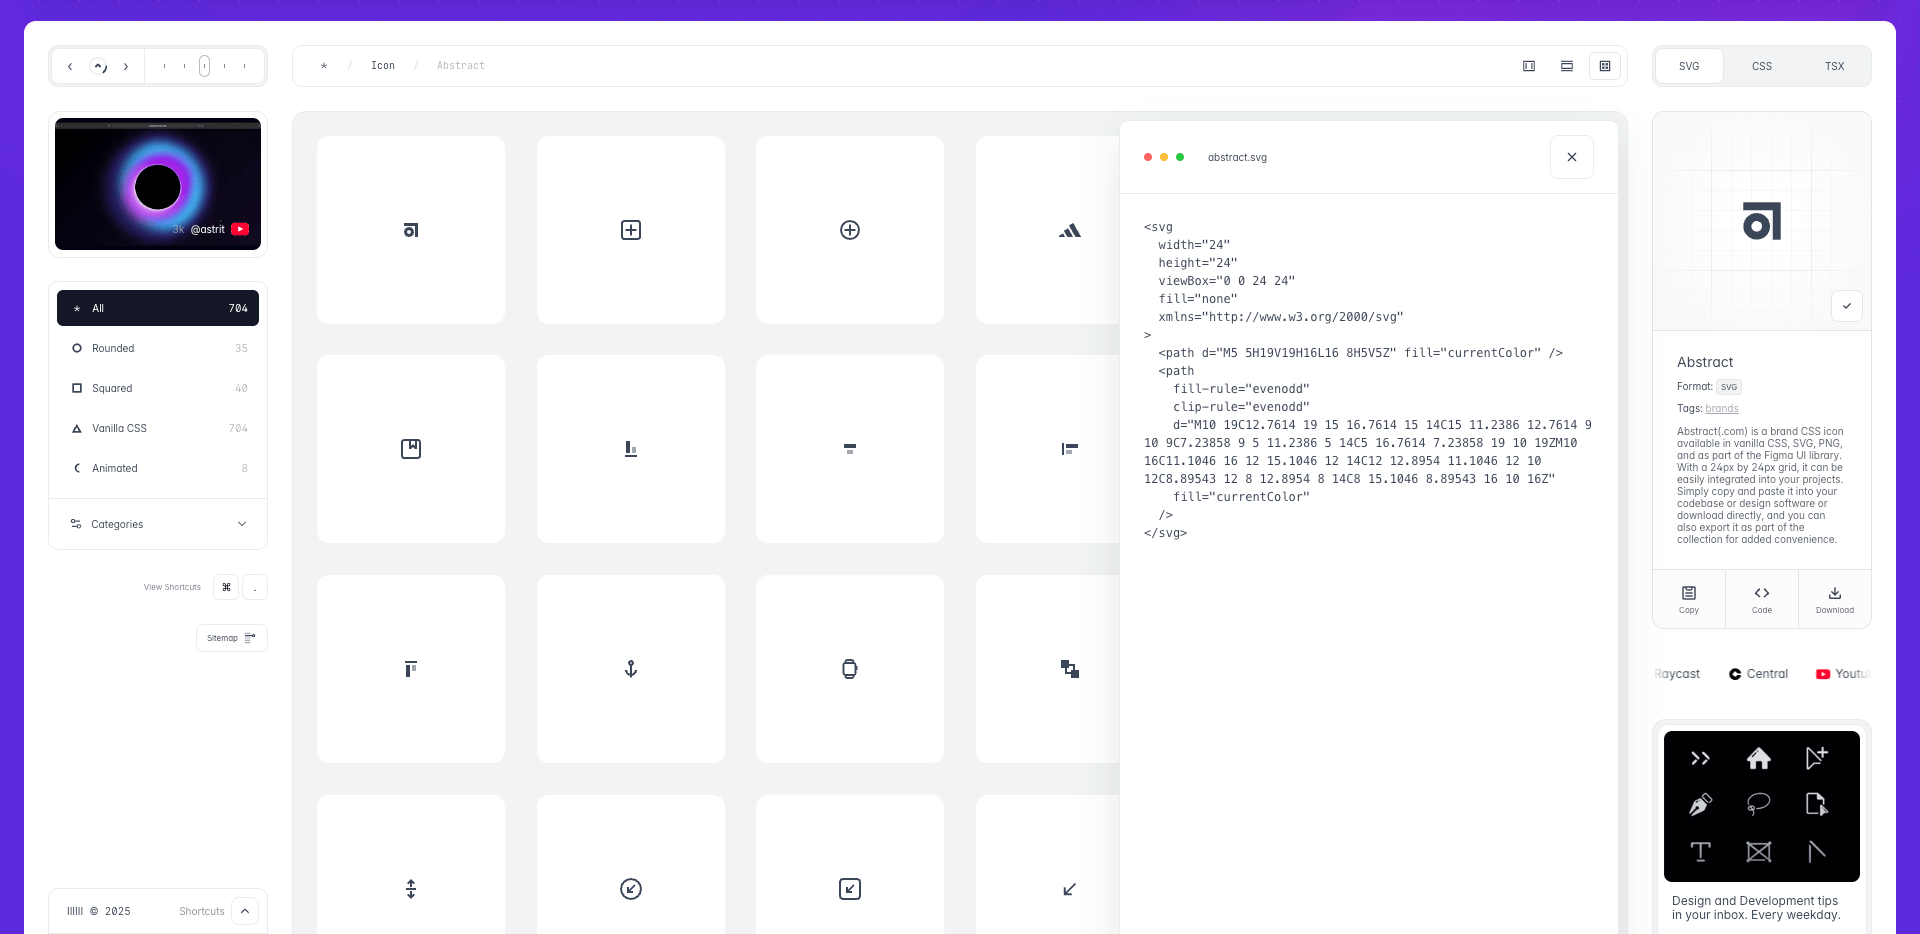Go forward with the right chevron
Viewport: 1920px width, 934px height.
[126, 67]
